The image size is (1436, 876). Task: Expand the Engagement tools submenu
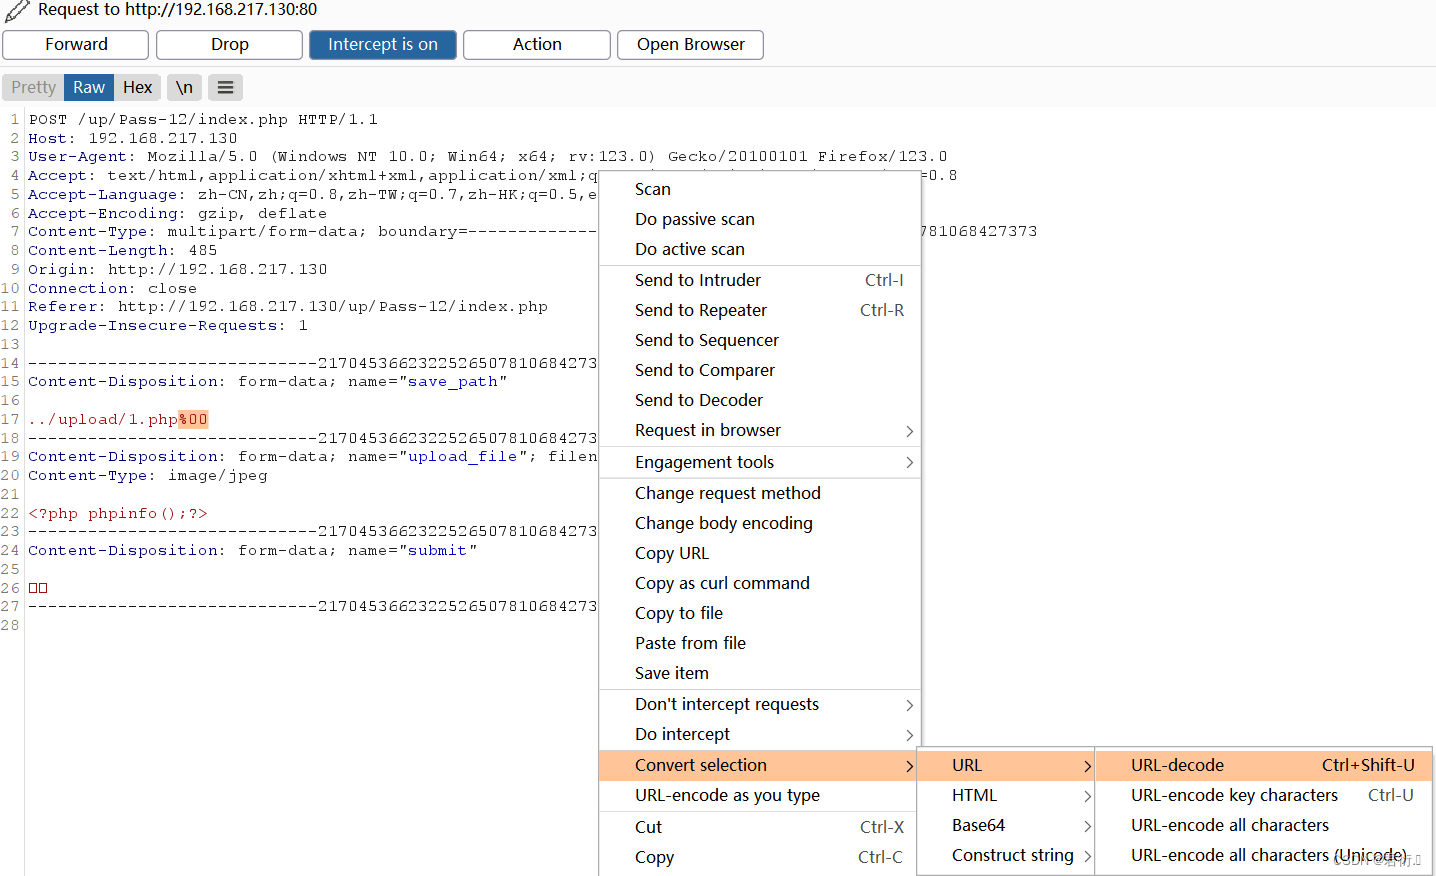759,462
